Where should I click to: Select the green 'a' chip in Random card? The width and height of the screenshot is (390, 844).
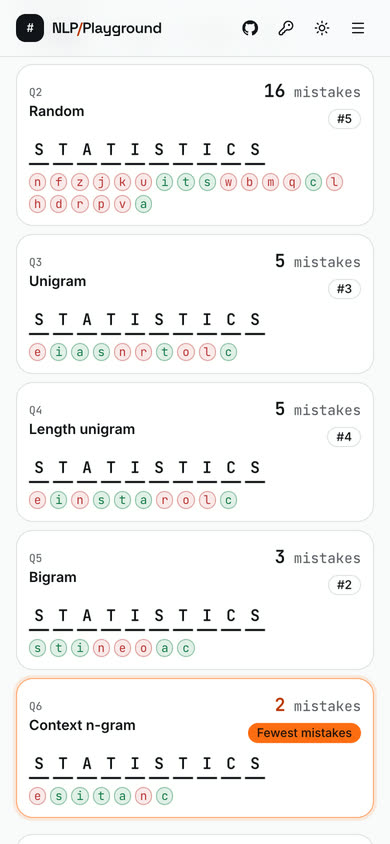pos(143,204)
